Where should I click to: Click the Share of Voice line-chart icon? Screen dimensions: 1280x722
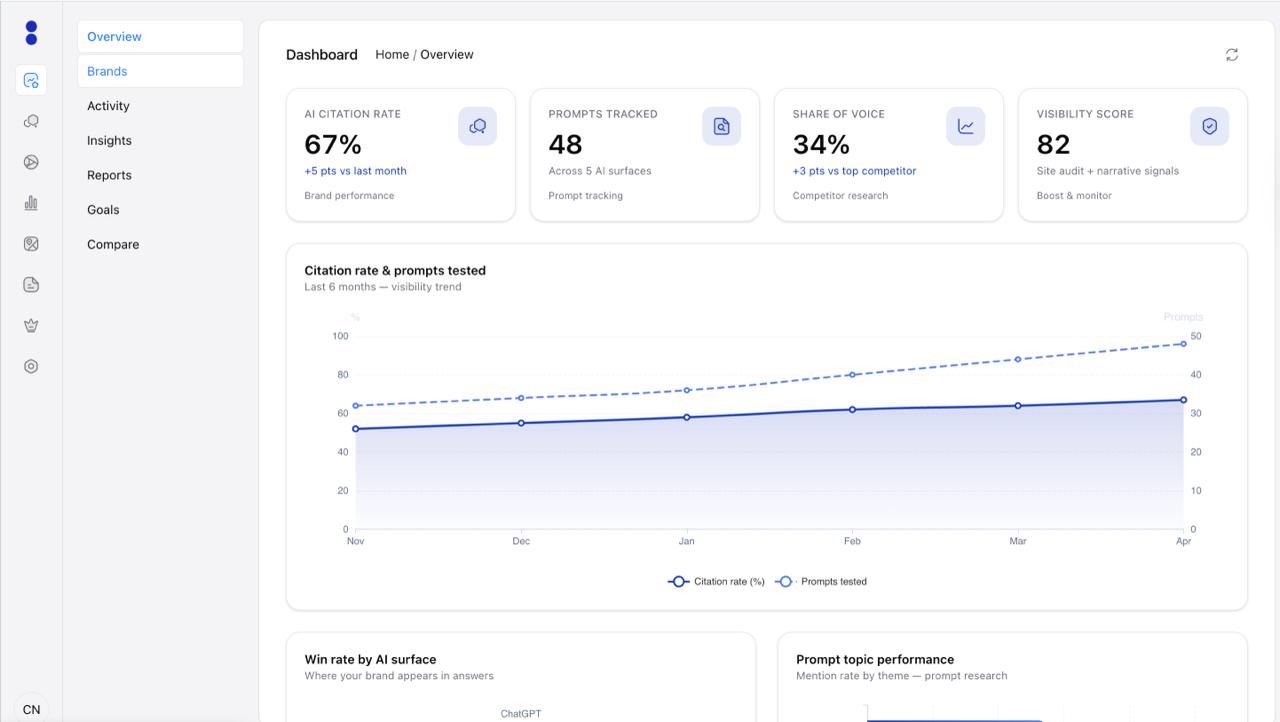pyautogui.click(x=965, y=126)
